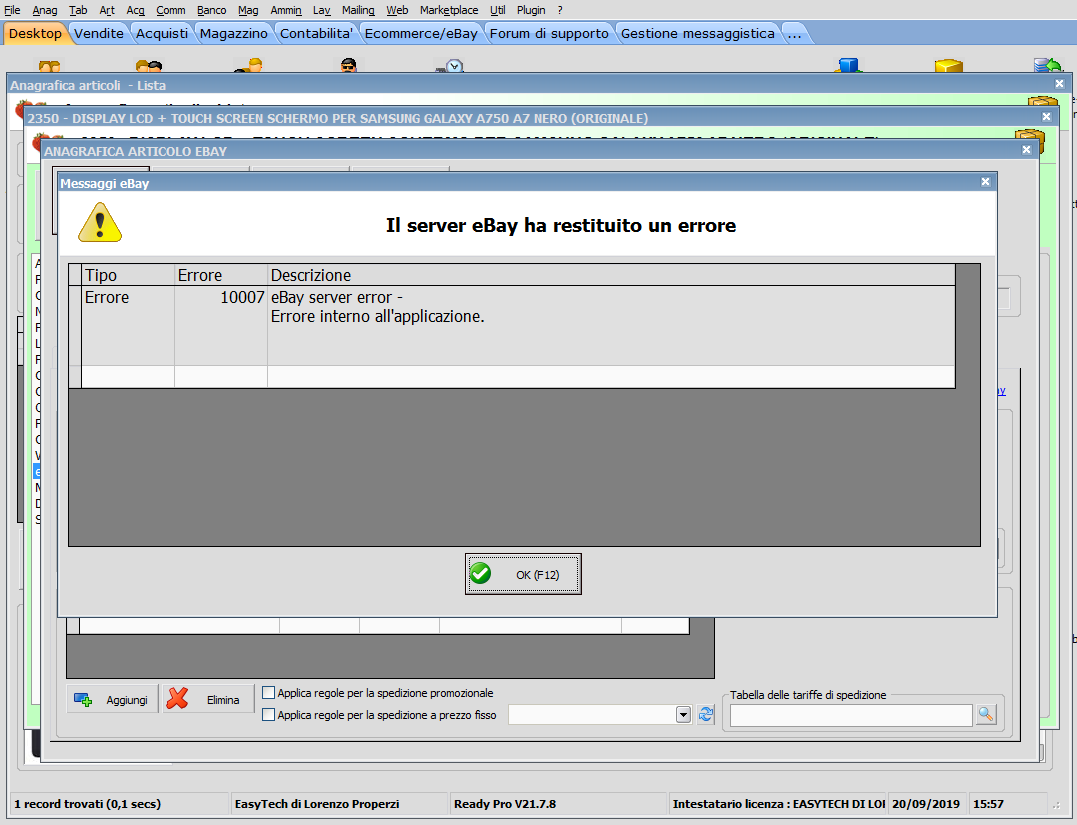Switch to the Desktop tab
Screen dimensions: 1077x825
[x=35, y=33]
